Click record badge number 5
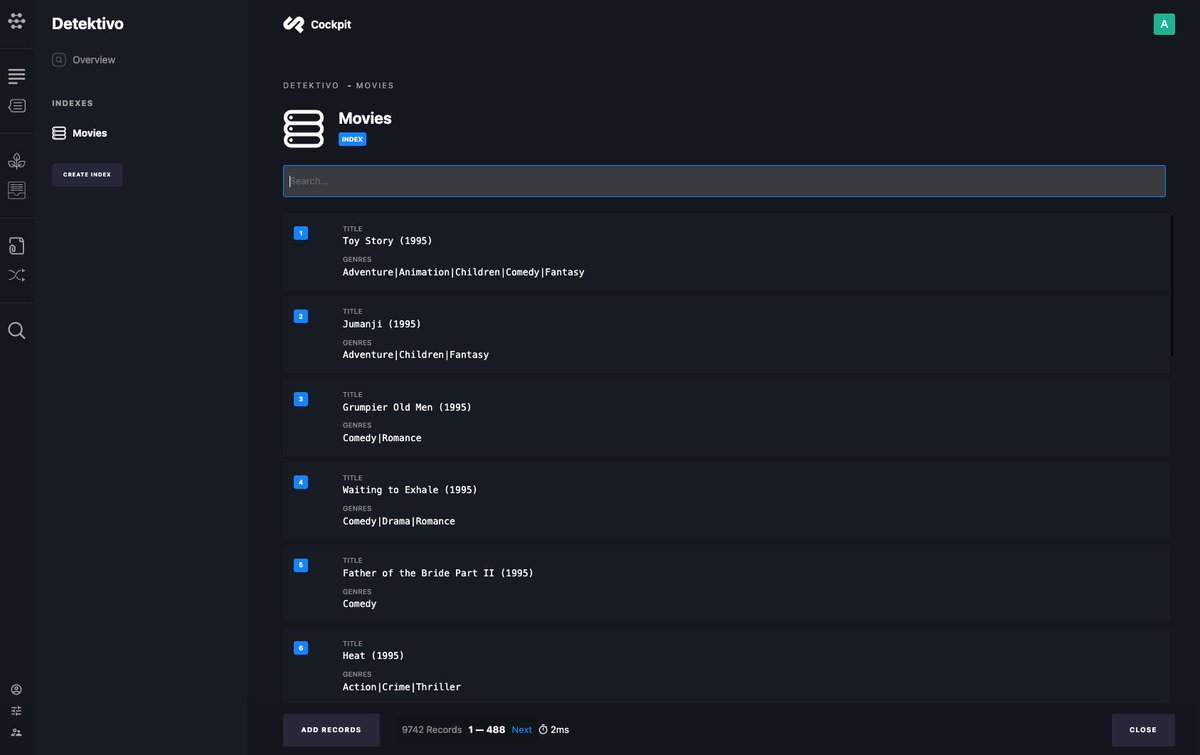Viewport: 1200px width, 755px height. pos(301,565)
